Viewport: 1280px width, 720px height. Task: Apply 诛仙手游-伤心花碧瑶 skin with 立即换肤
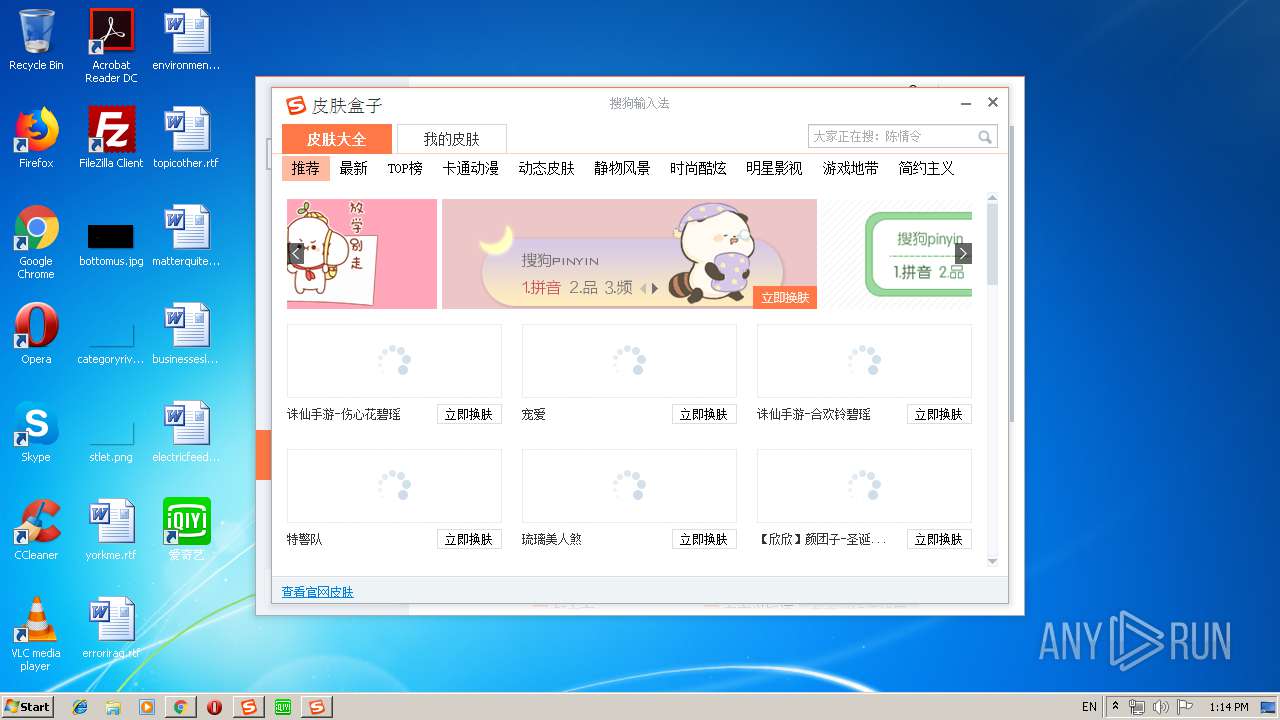click(469, 414)
